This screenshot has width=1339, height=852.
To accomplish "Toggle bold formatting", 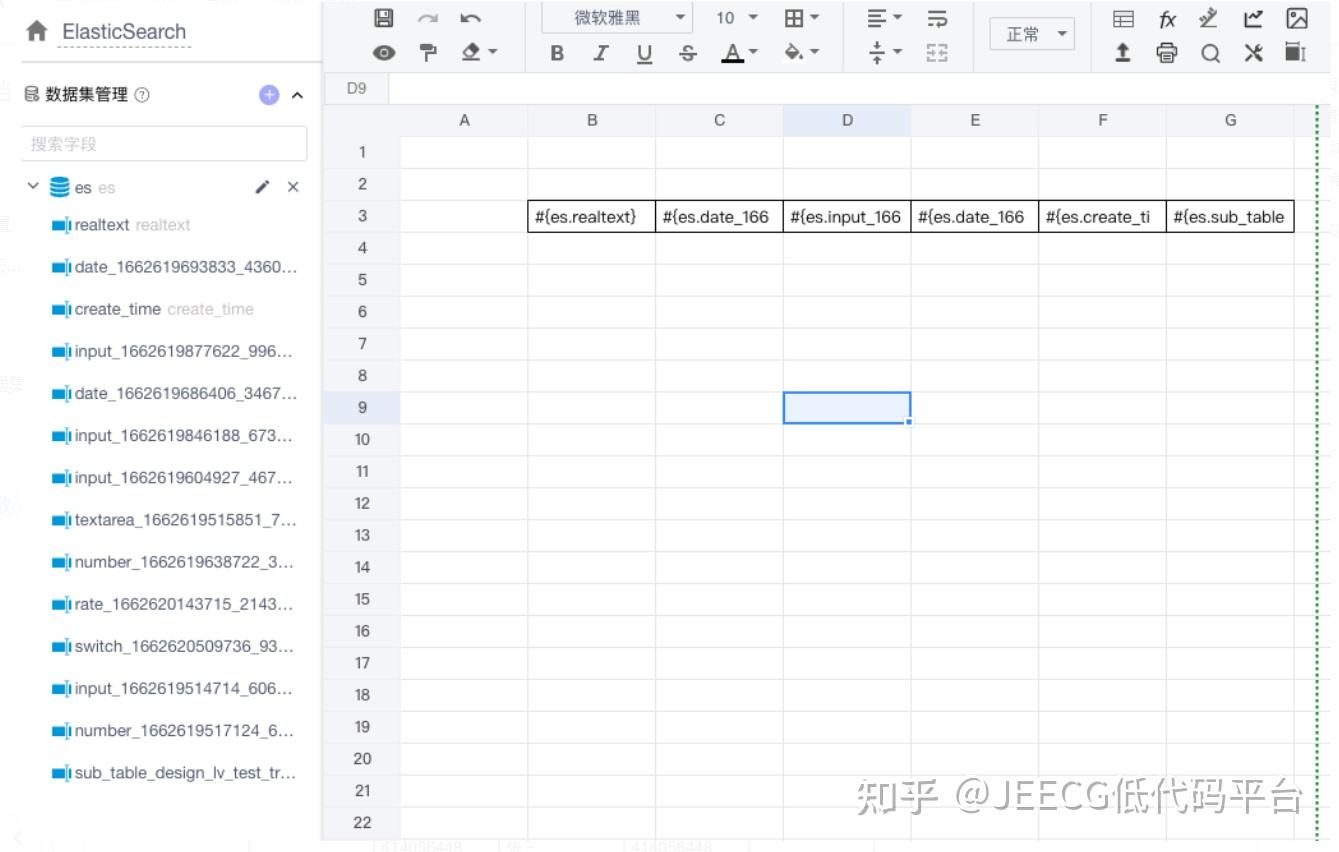I will point(557,54).
